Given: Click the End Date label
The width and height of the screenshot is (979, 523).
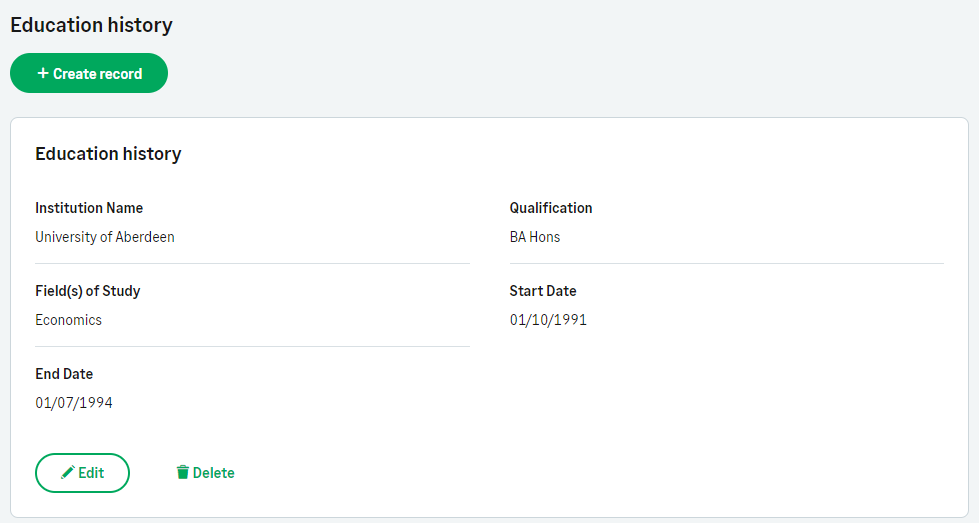Looking at the screenshot, I should tap(64, 374).
